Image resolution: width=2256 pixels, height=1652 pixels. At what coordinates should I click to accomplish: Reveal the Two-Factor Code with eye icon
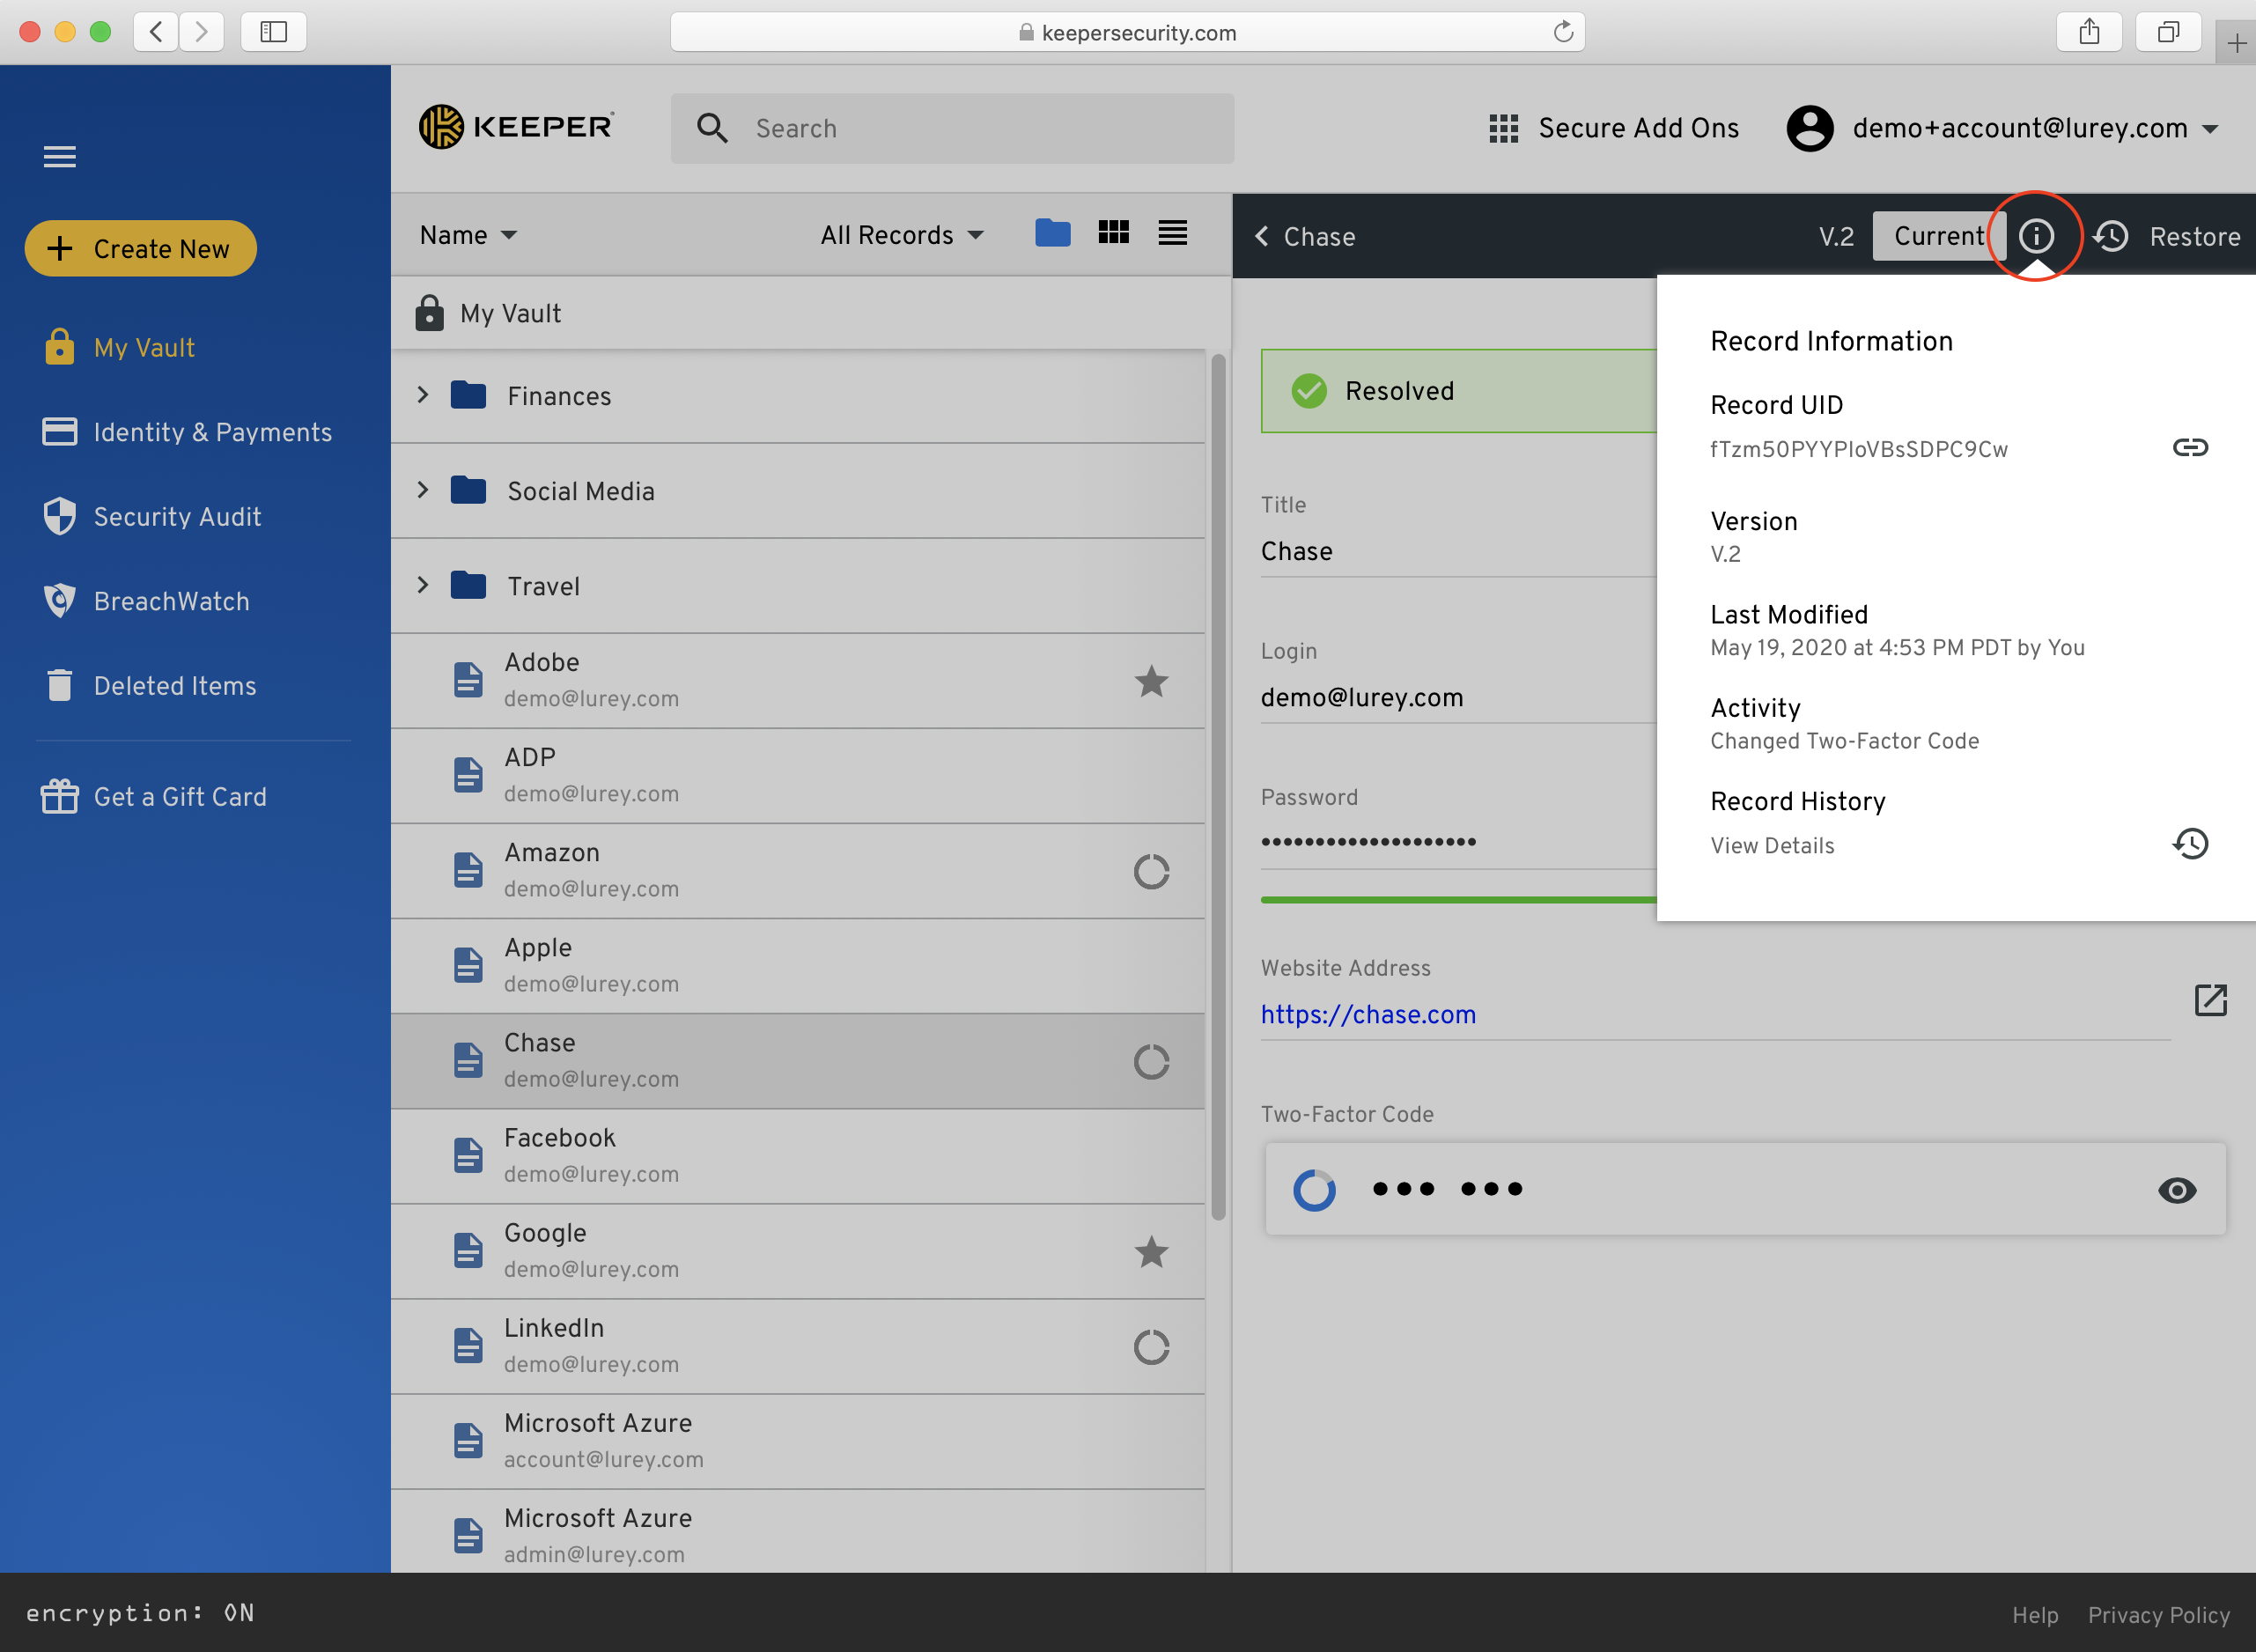(x=2176, y=1189)
